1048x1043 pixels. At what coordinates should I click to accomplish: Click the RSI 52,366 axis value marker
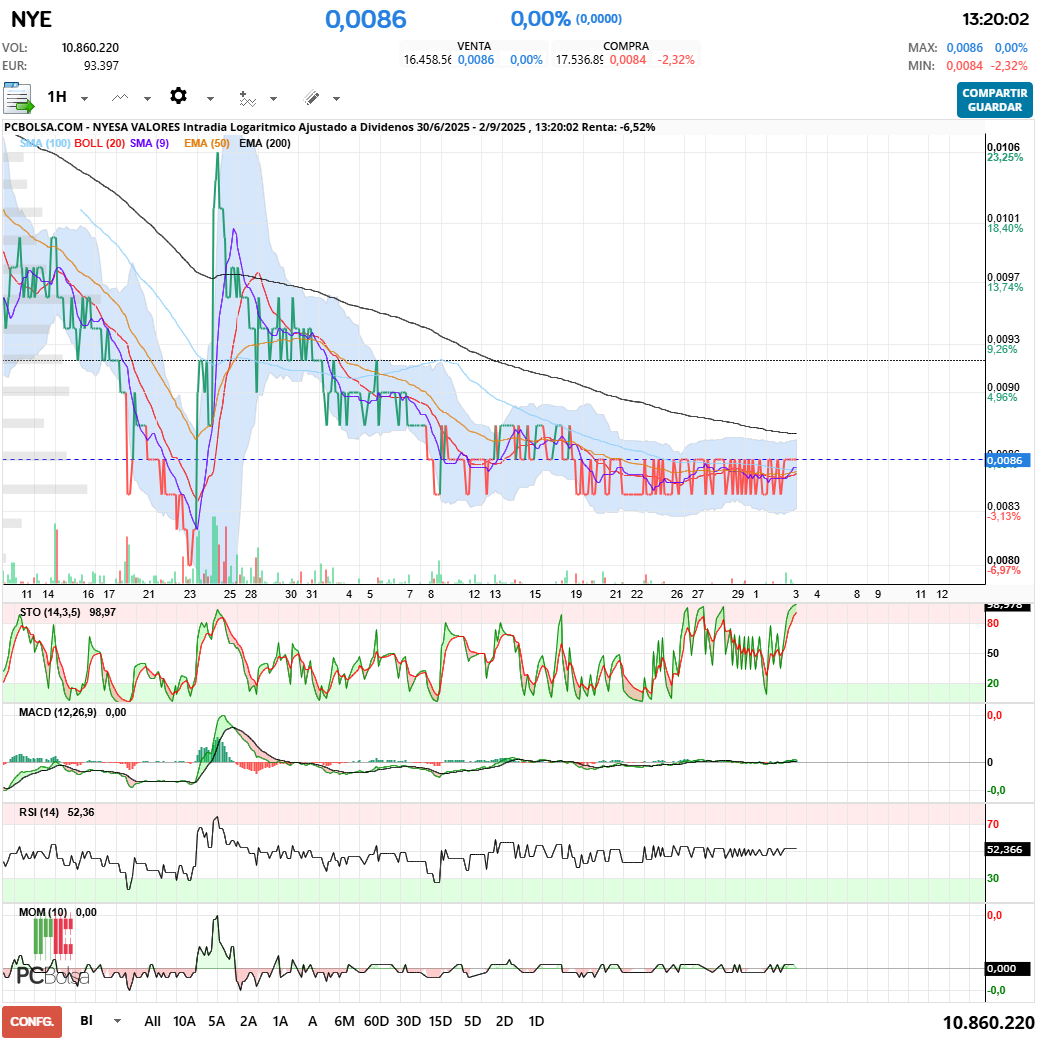(1008, 849)
